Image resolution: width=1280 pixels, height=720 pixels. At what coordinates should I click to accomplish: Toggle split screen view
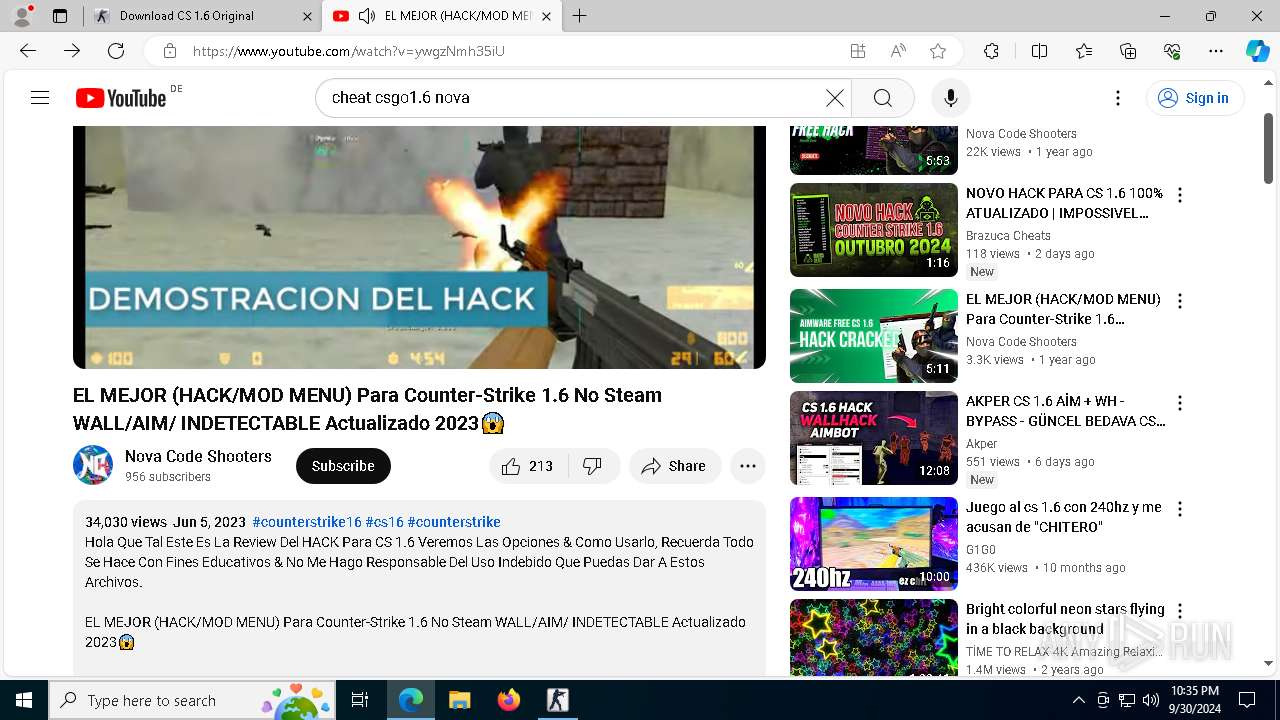1039,51
